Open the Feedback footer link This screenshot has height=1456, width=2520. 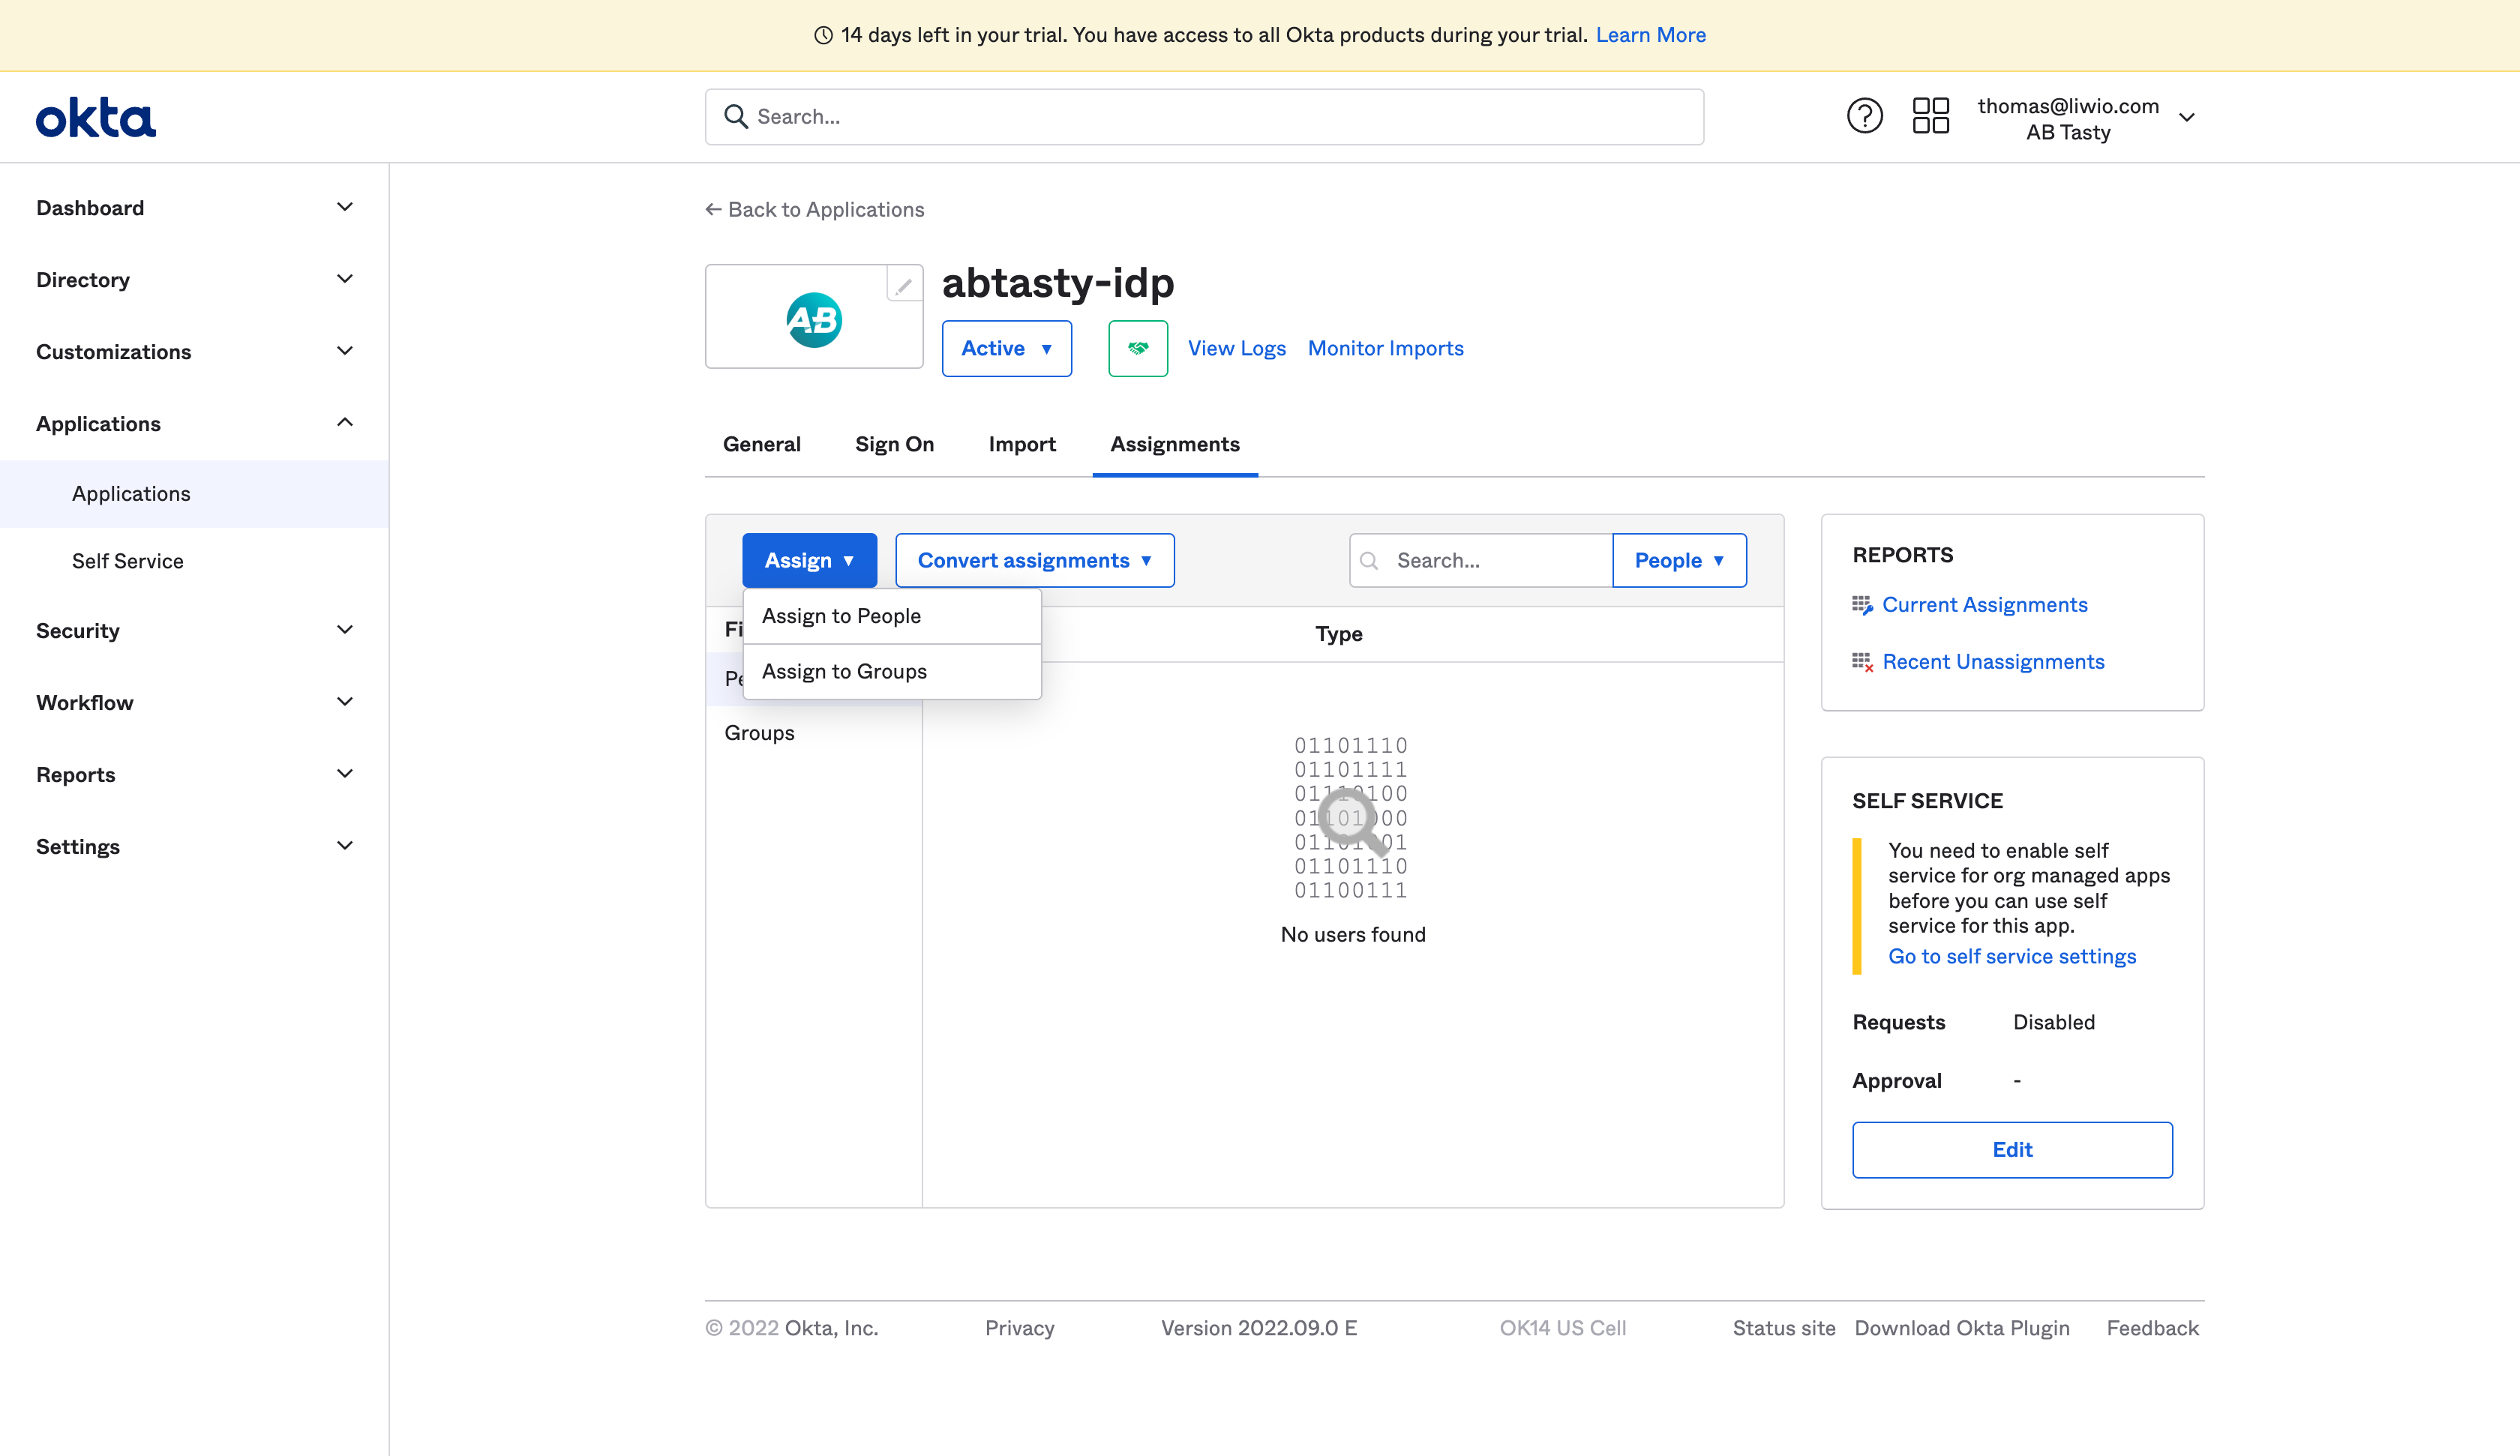tap(2152, 1329)
